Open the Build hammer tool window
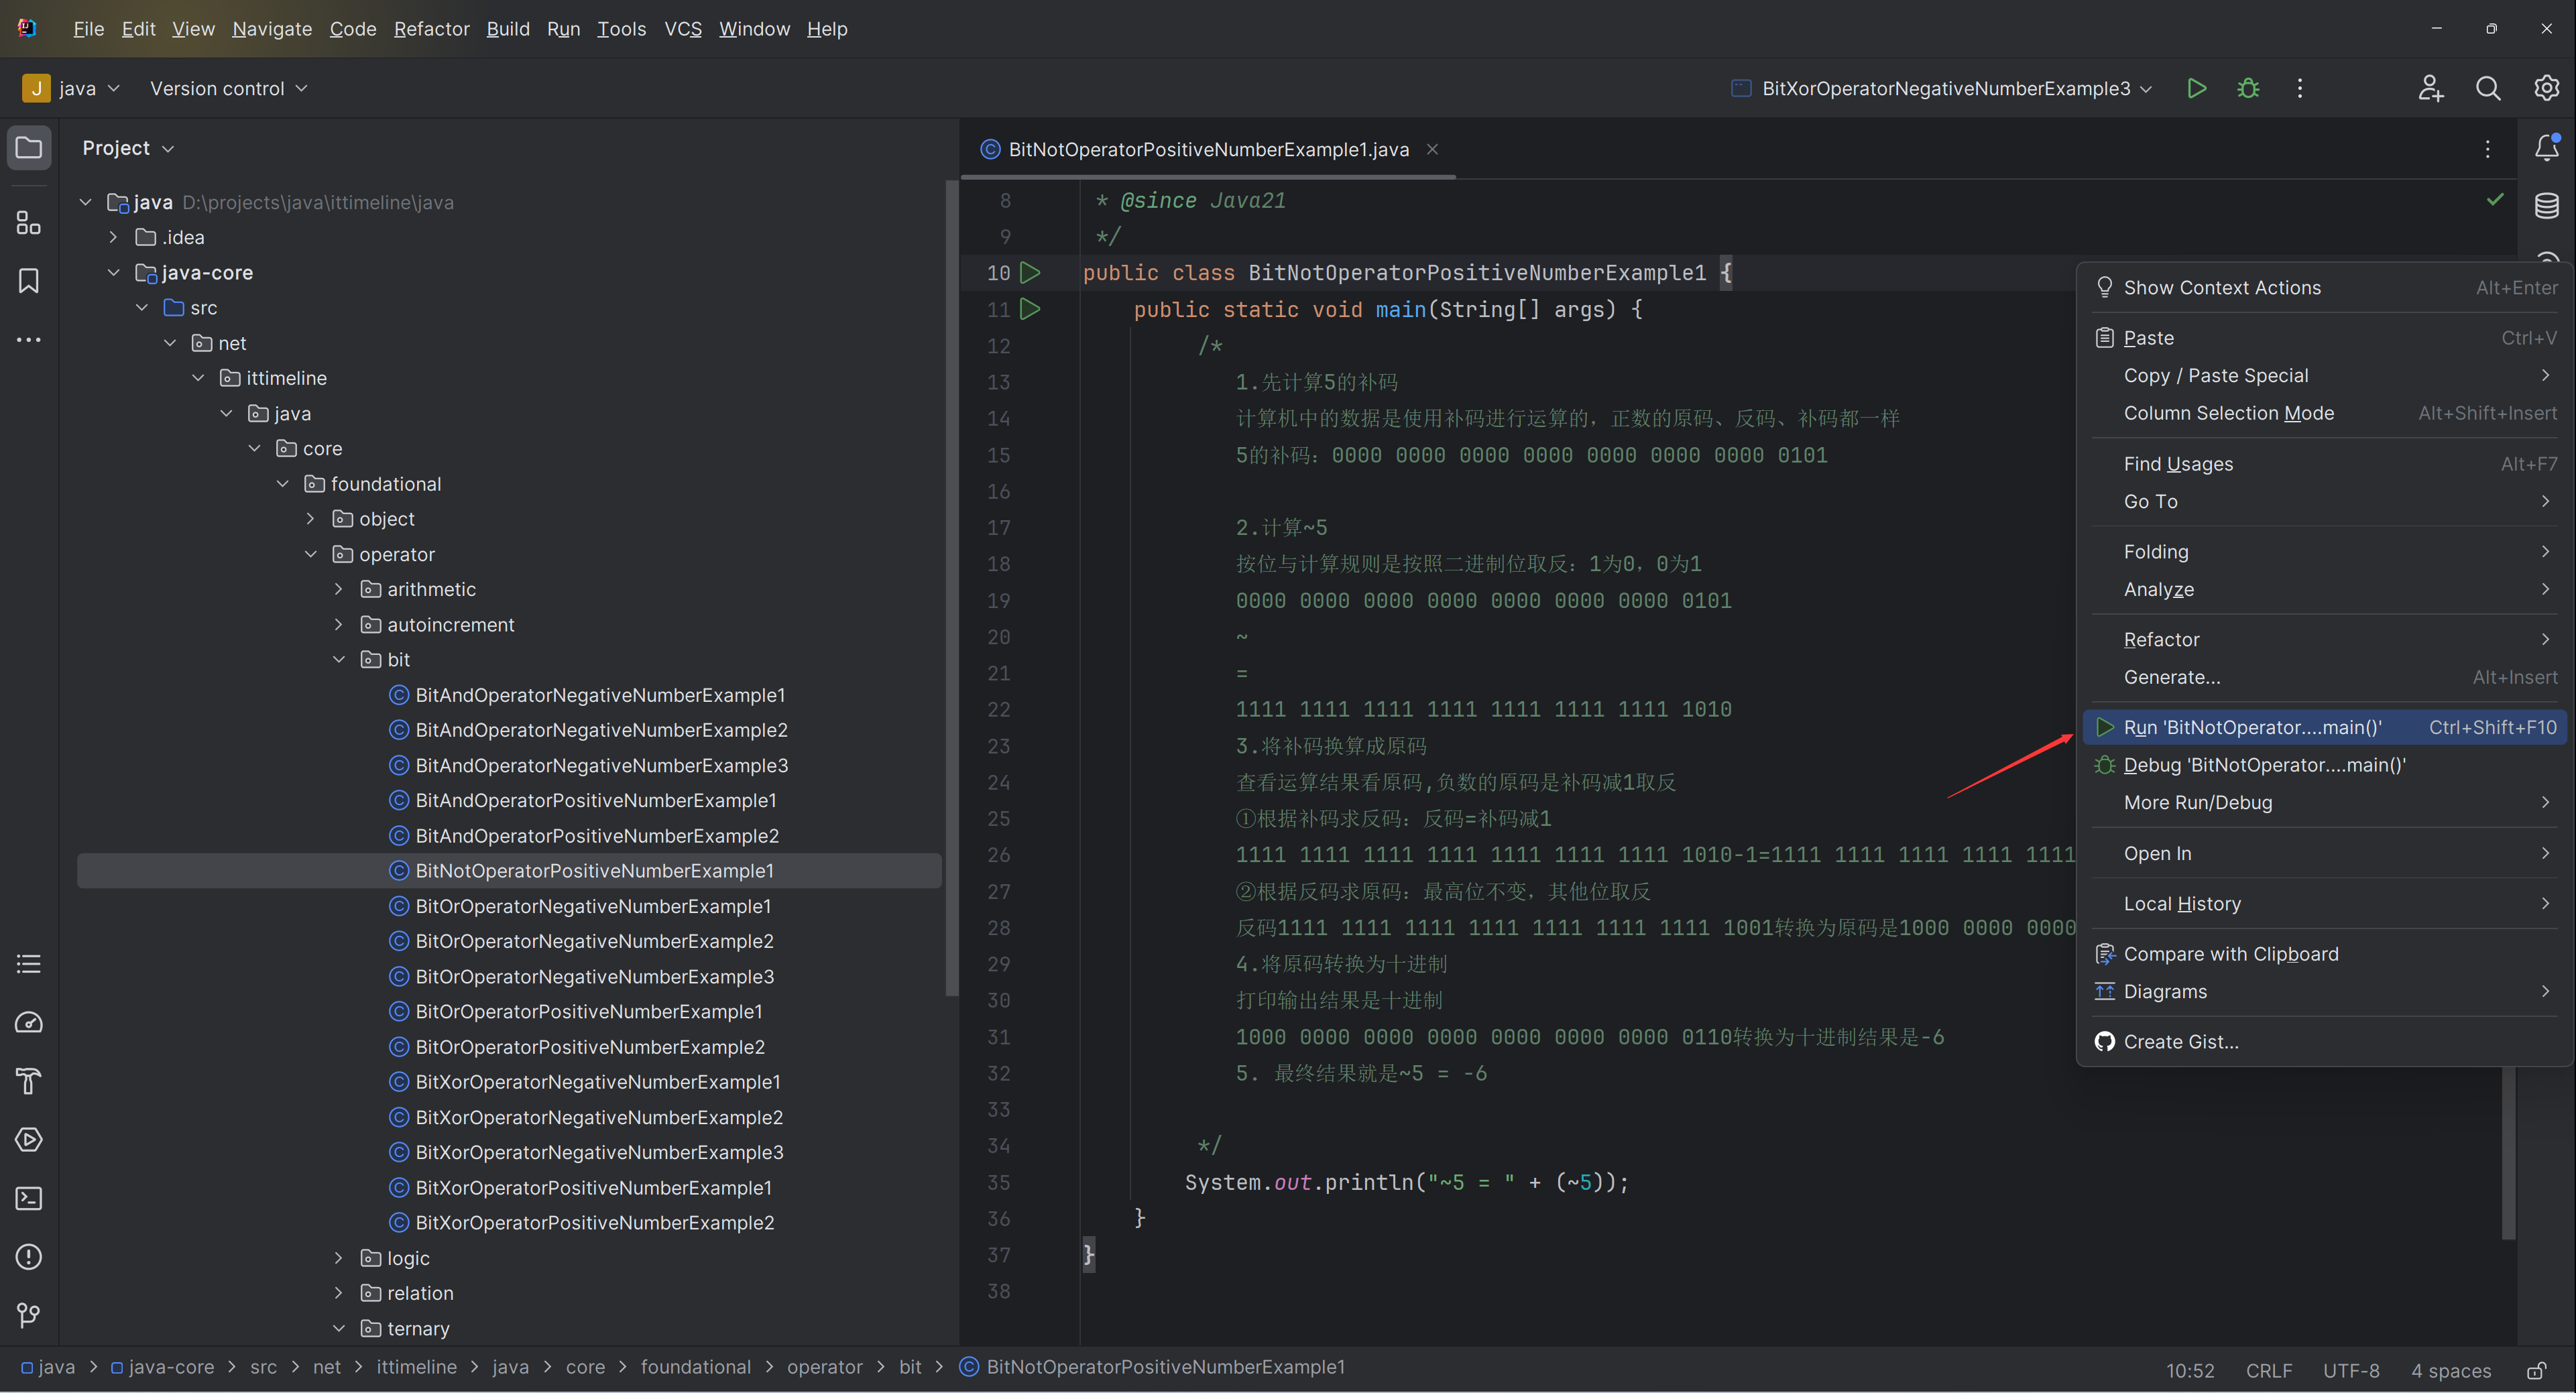This screenshot has height=1393, width=2576. click(29, 1081)
